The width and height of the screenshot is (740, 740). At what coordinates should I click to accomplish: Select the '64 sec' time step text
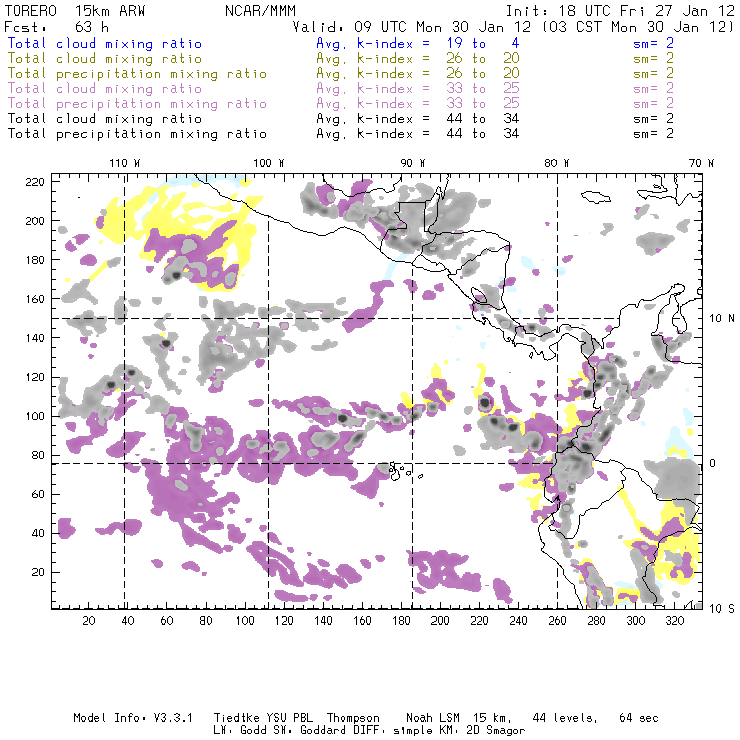tap(639, 718)
